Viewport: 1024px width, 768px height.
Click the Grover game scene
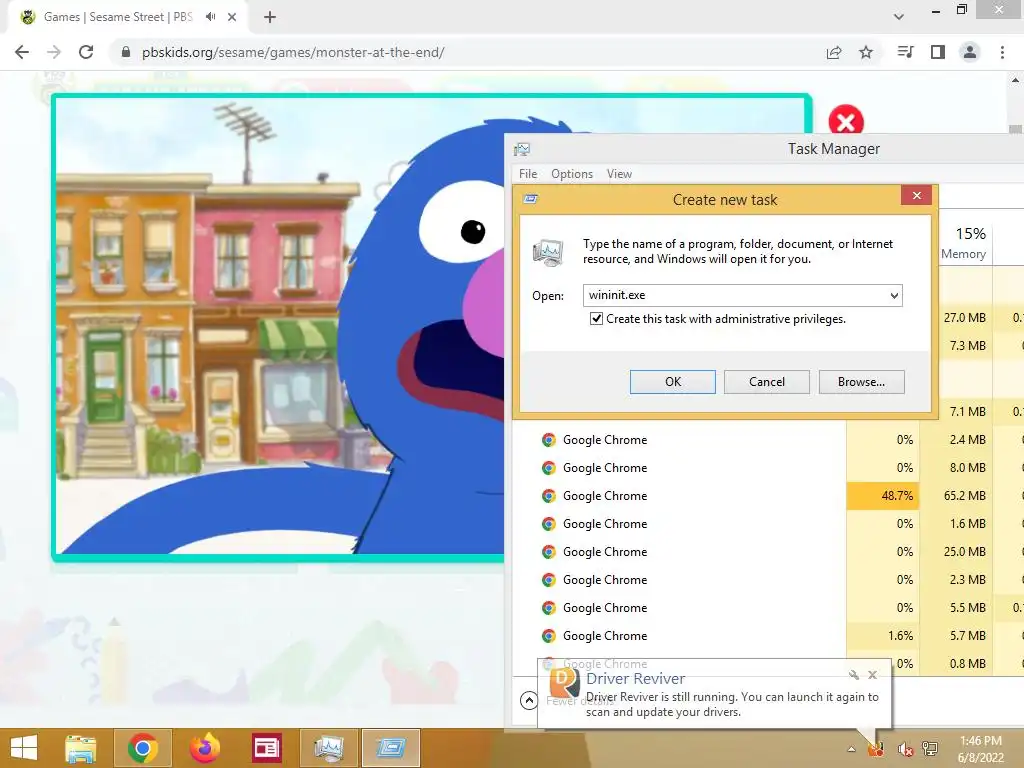pos(281,327)
